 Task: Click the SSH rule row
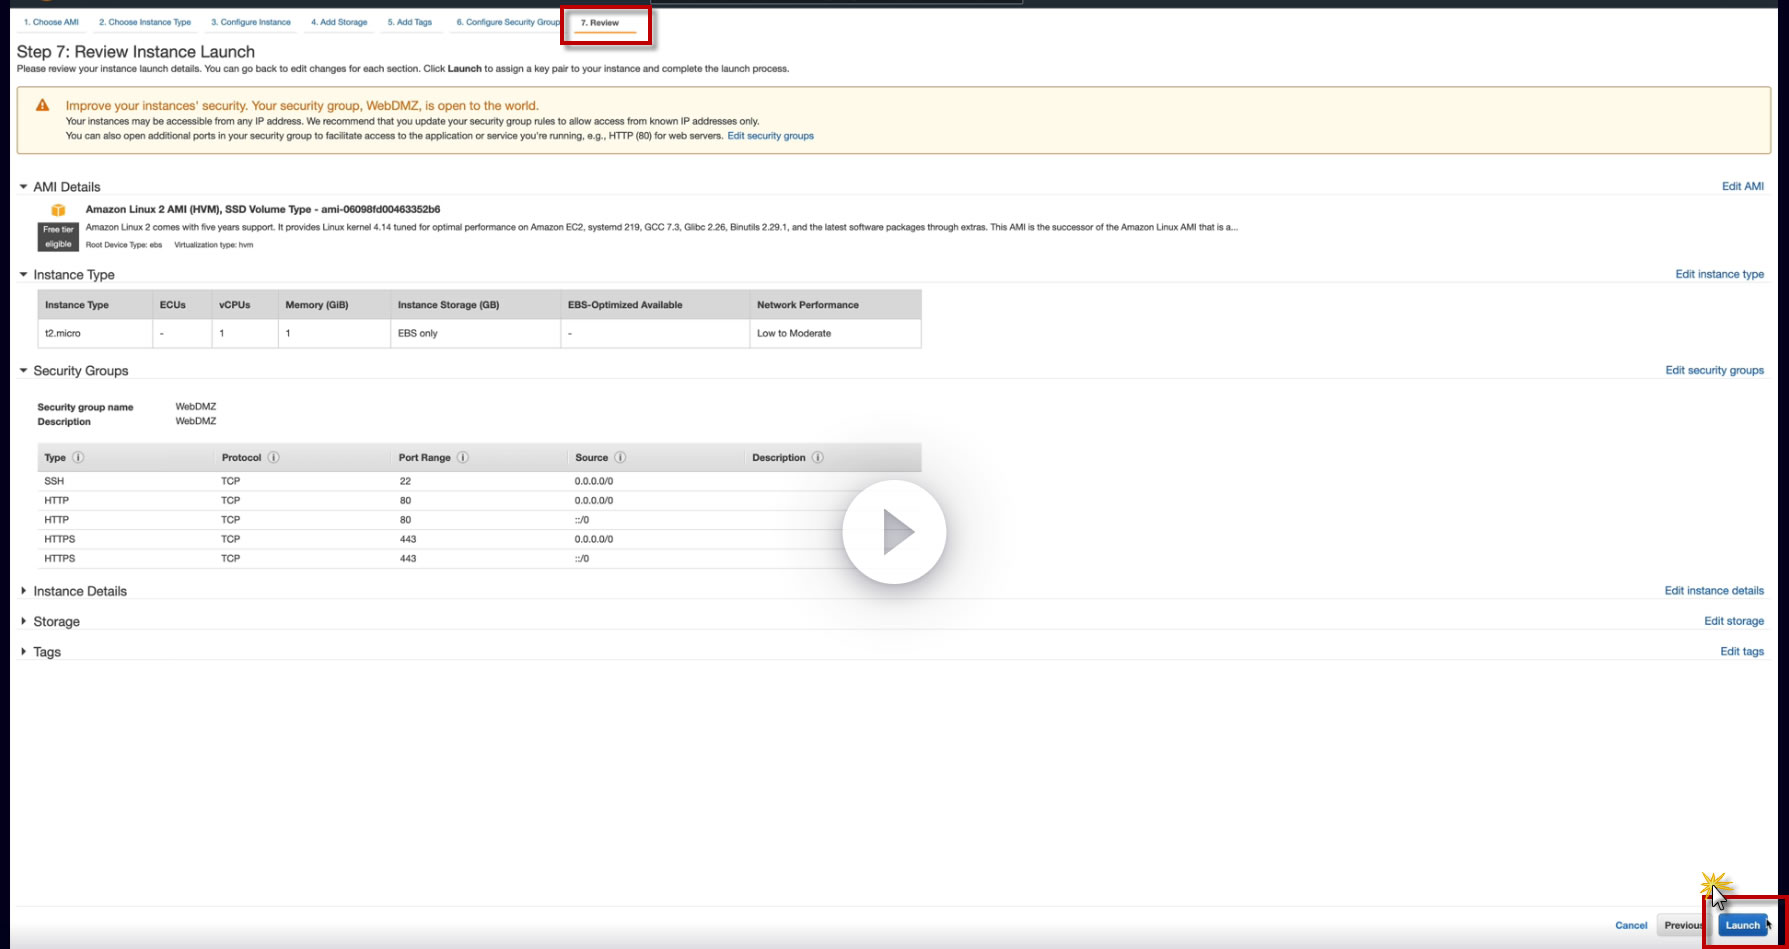[479, 481]
